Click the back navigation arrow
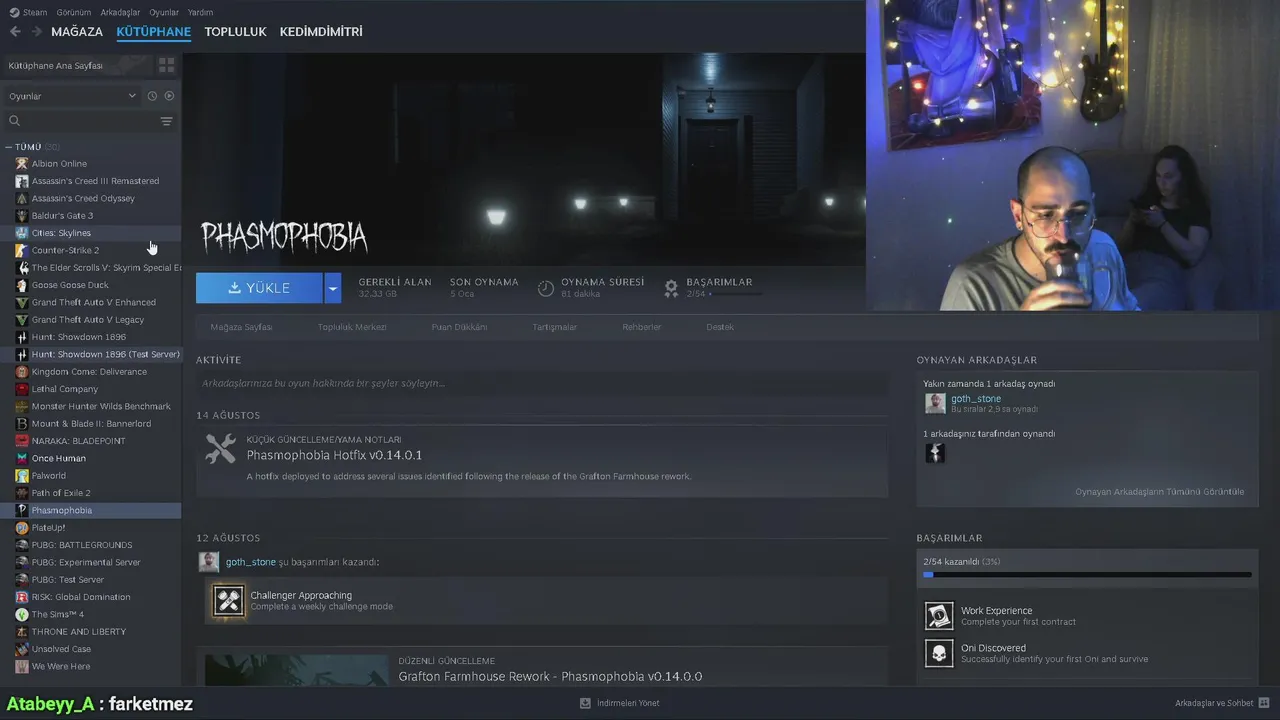 coord(15,32)
